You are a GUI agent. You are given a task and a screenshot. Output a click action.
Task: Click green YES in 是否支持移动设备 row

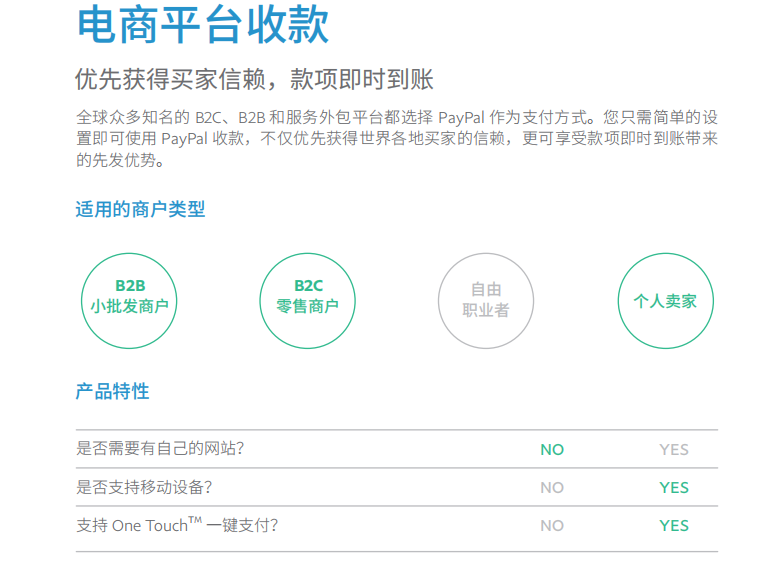(x=674, y=488)
